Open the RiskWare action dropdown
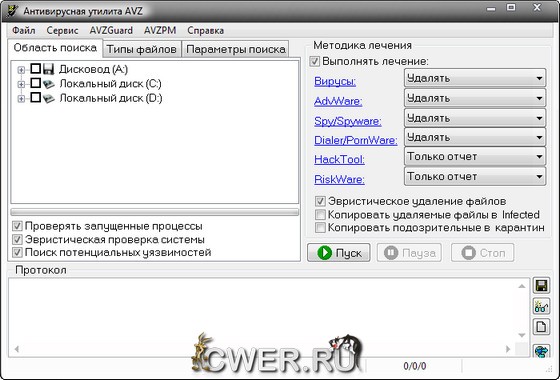This screenshot has height=380, width=560. [x=475, y=176]
